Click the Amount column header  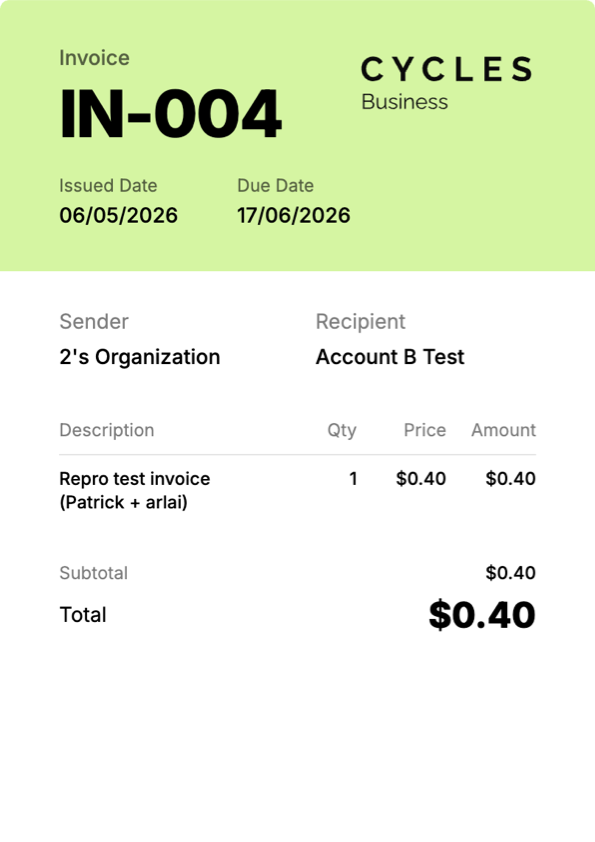tap(504, 430)
